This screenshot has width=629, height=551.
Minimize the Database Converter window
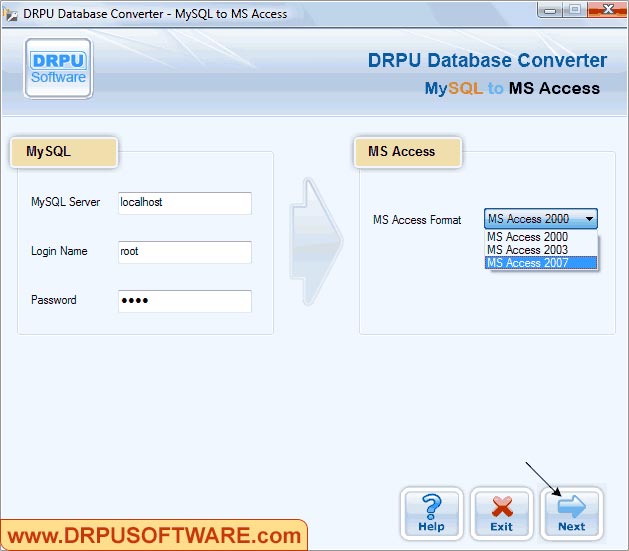coord(550,10)
